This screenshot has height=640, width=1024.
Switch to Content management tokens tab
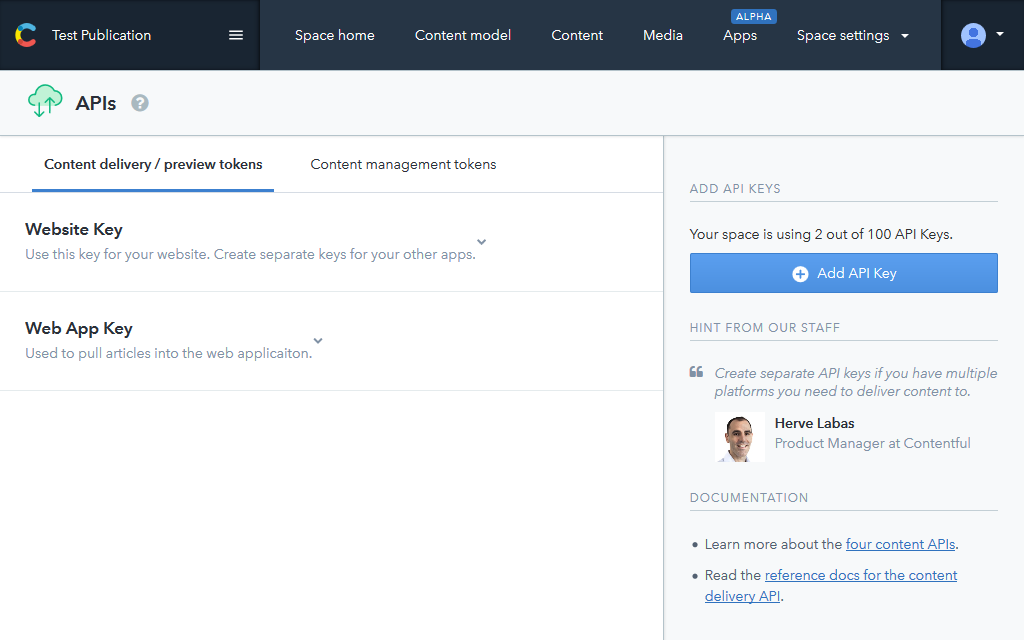(403, 164)
